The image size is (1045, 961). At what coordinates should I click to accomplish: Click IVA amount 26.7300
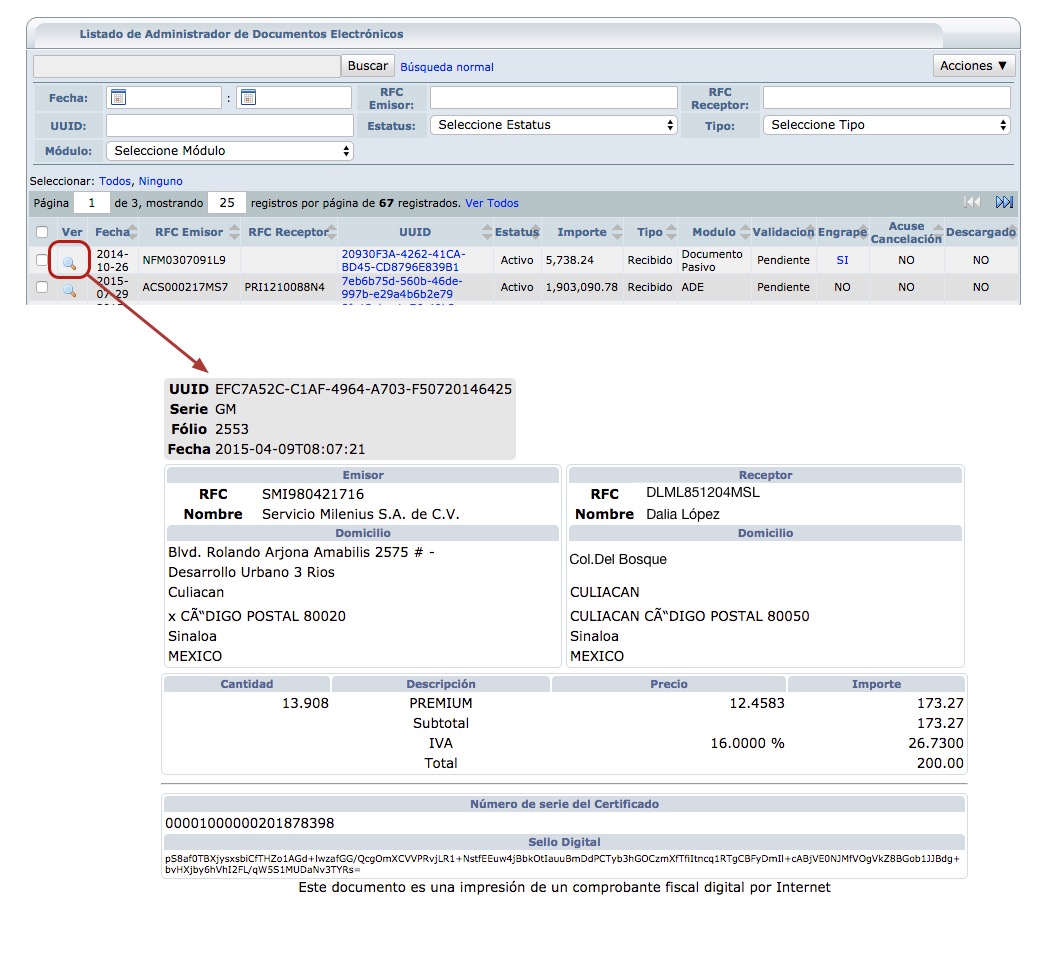[936, 743]
